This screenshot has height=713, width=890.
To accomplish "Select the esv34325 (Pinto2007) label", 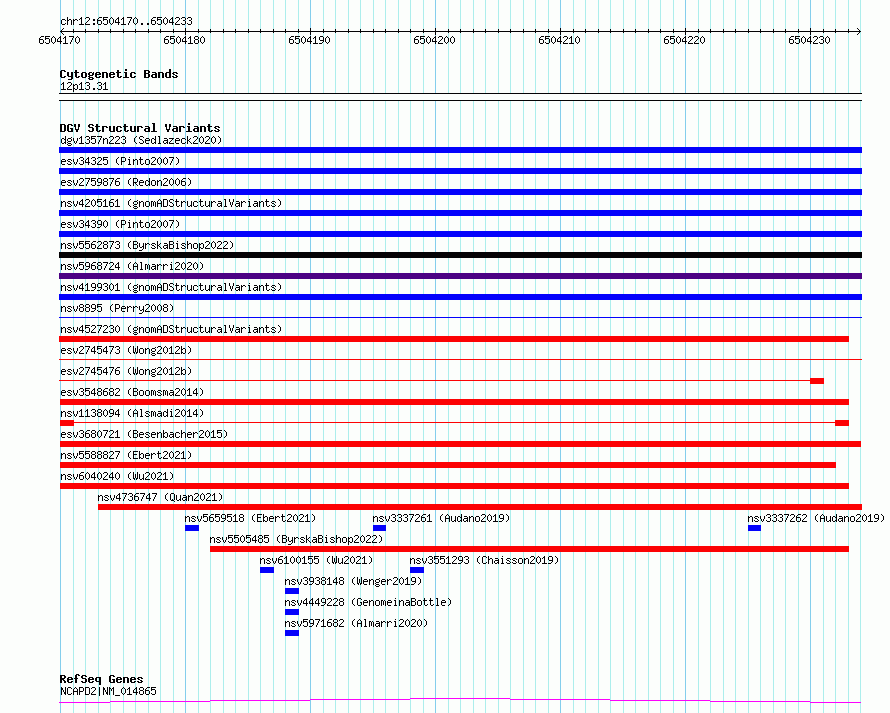I will coord(120,161).
